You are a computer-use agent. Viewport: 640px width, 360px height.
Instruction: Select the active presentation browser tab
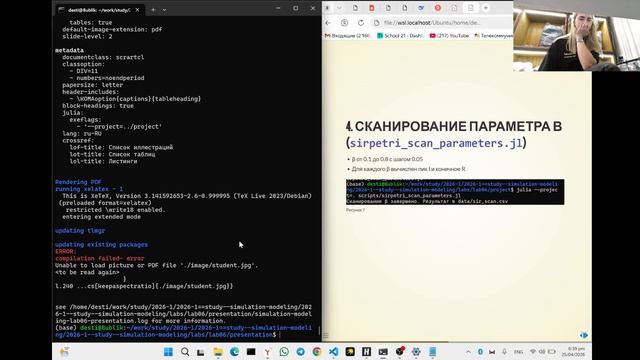pyautogui.click(x=470, y=8)
